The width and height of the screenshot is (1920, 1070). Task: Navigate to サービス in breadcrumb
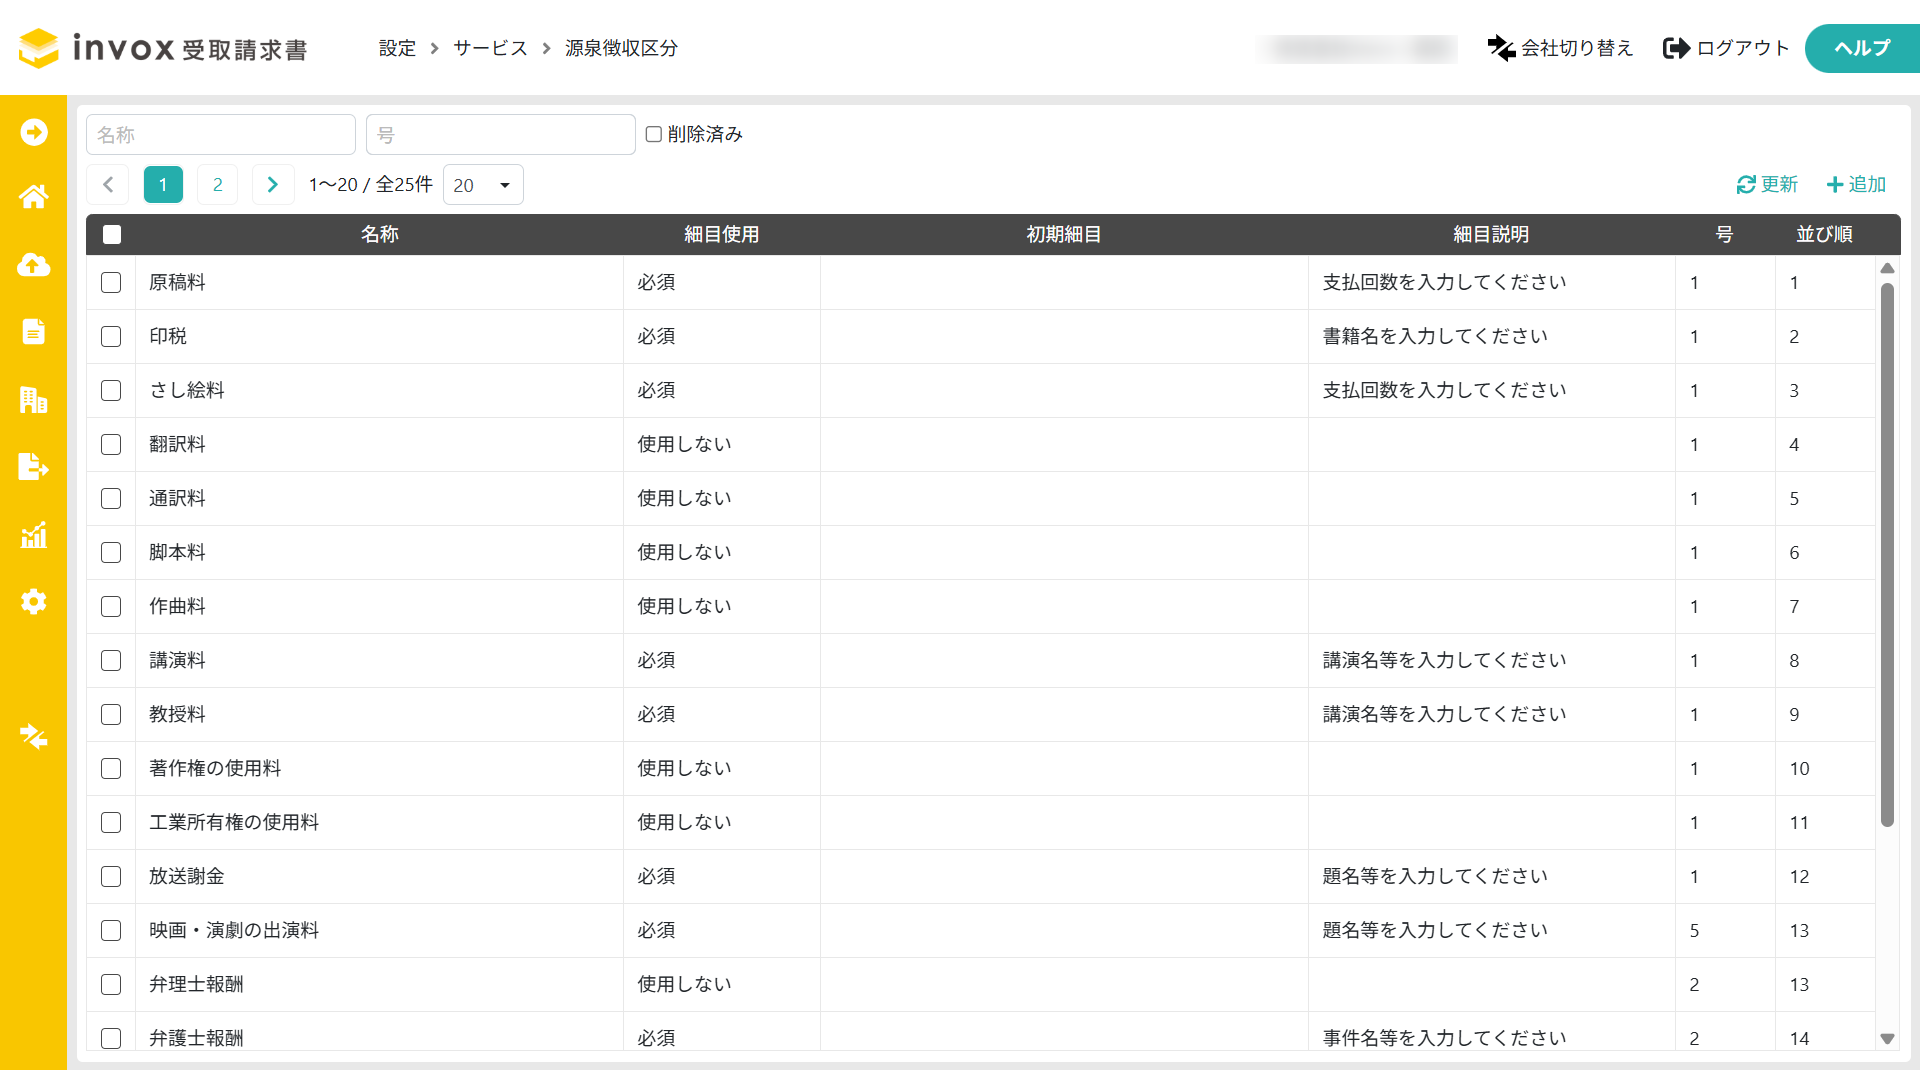pyautogui.click(x=490, y=48)
